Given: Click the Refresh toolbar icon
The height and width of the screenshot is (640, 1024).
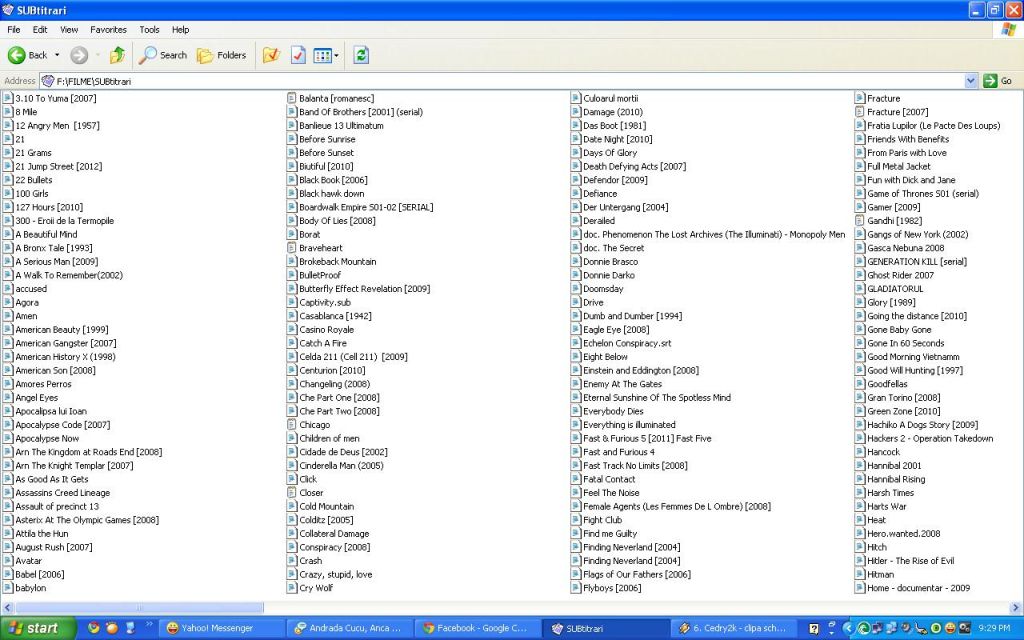Looking at the screenshot, I should (361, 55).
